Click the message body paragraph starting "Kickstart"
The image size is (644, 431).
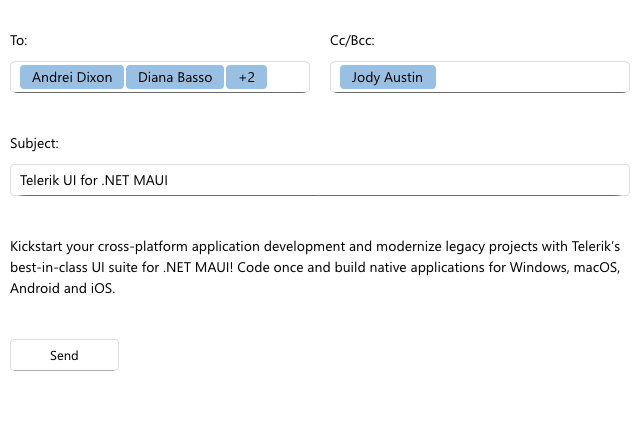(315, 267)
